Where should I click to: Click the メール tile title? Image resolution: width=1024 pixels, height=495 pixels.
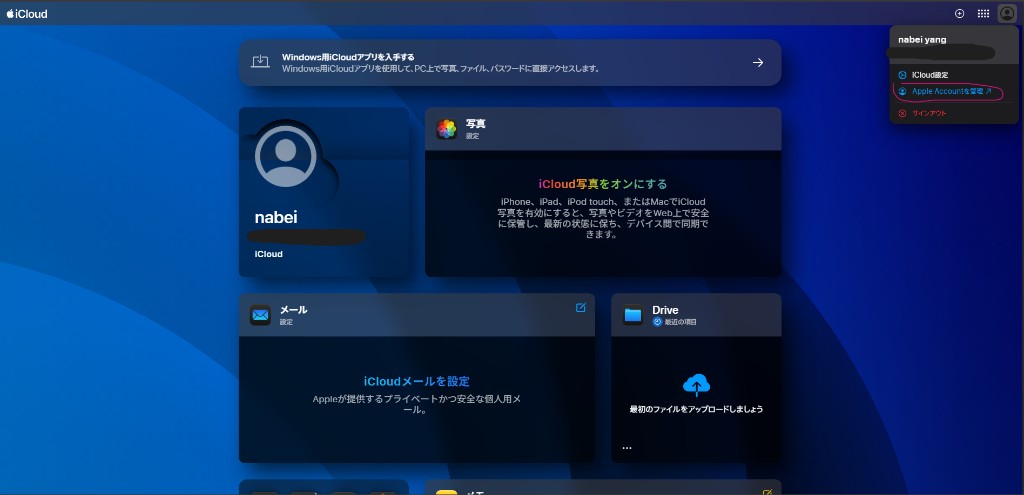click(x=293, y=310)
